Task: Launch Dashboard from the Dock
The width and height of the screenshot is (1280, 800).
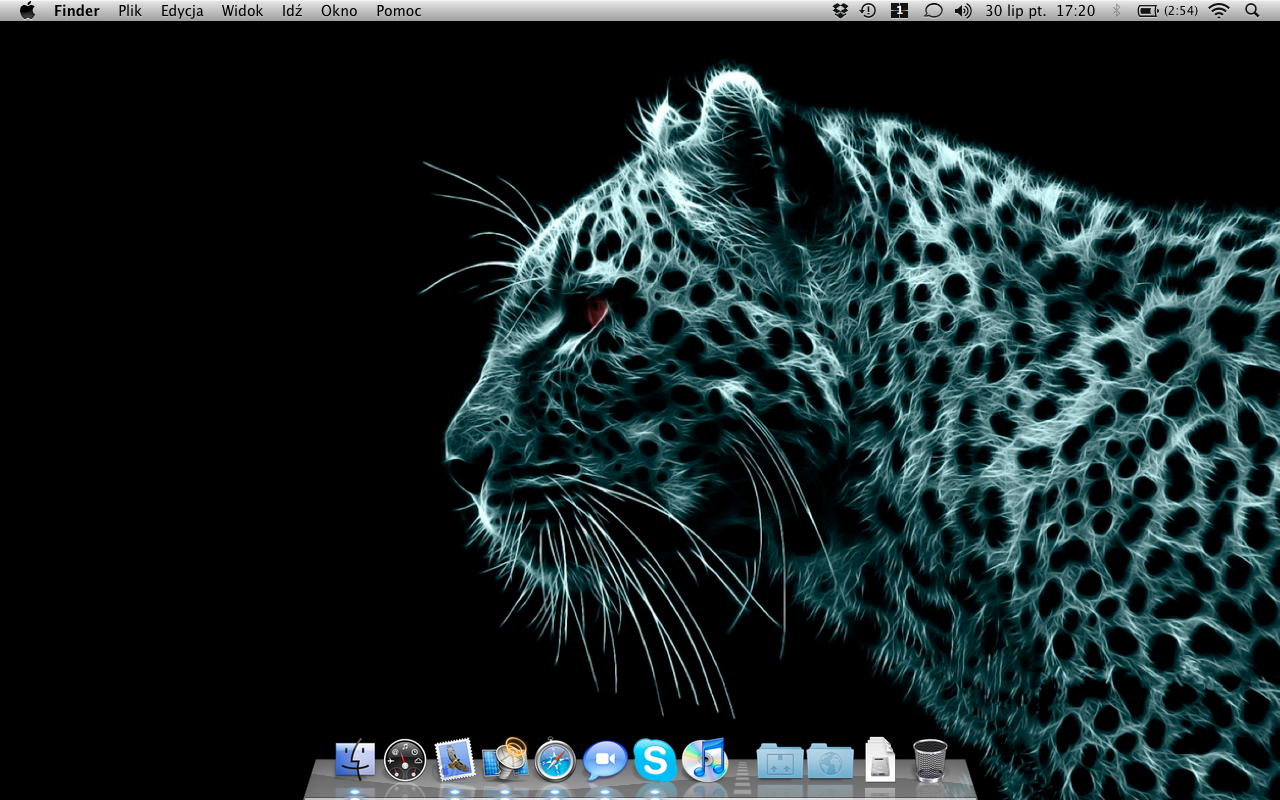Action: point(405,761)
